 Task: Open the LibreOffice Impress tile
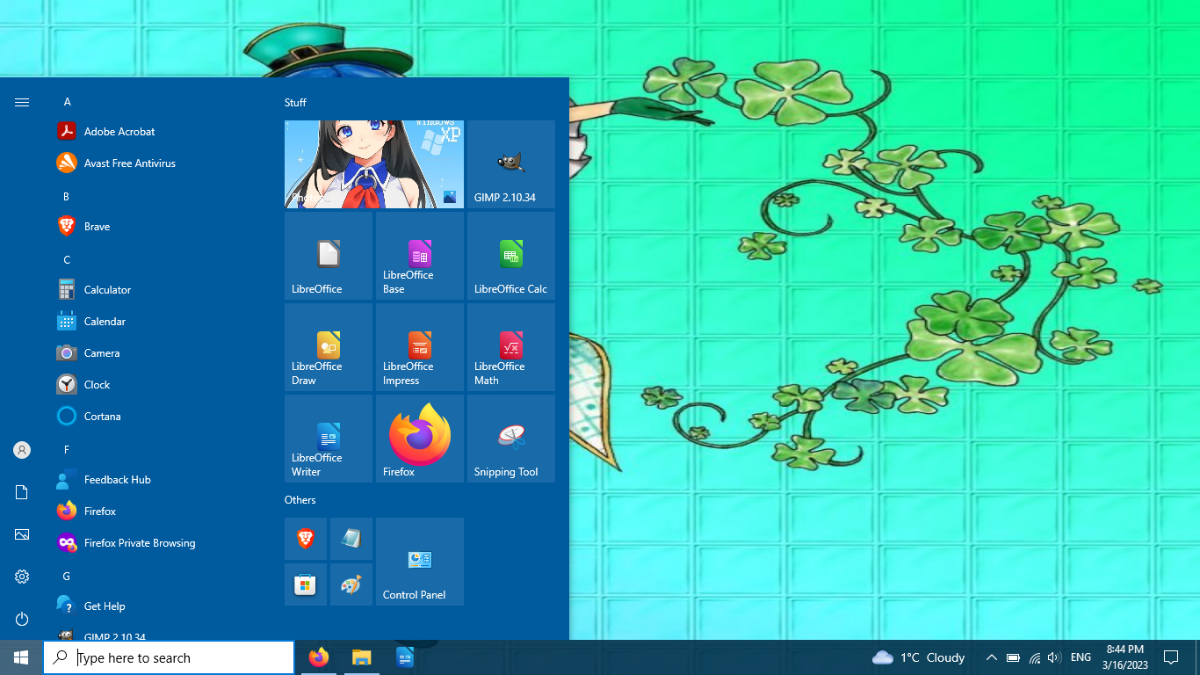coord(420,347)
